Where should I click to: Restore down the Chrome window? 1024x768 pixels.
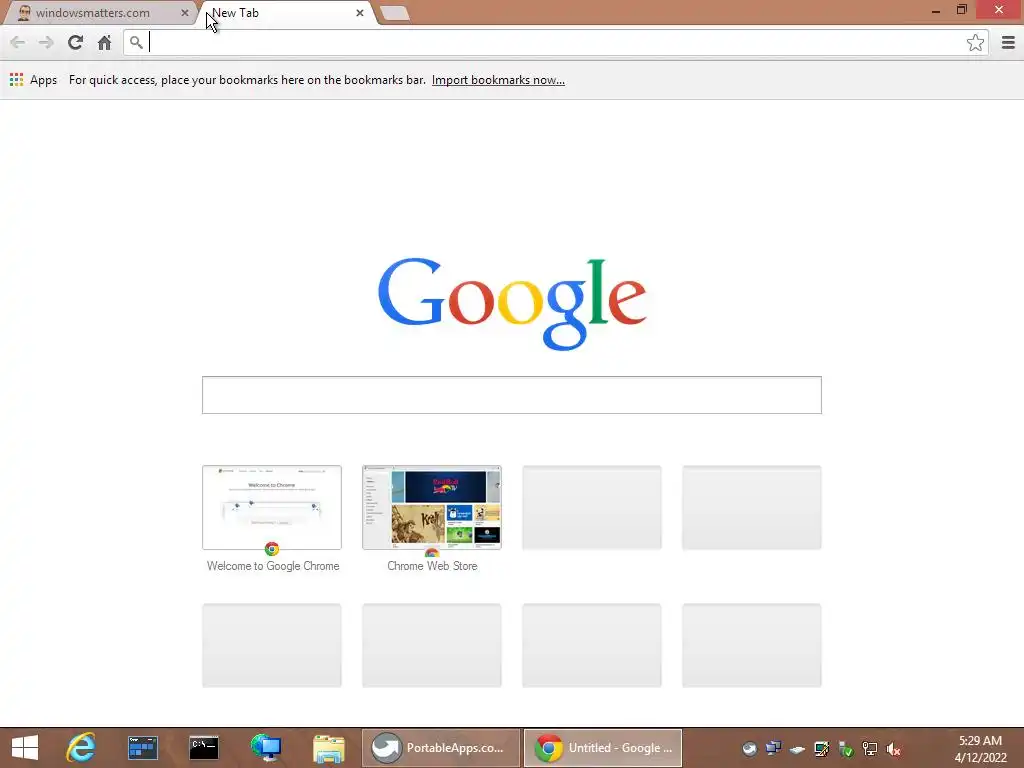961,10
